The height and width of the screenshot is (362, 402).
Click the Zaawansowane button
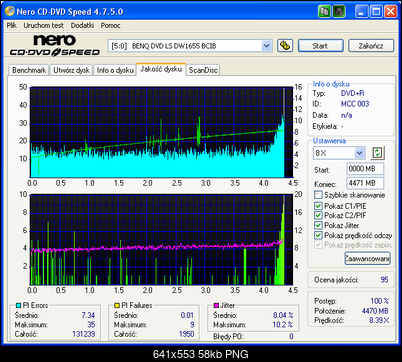coord(367,258)
